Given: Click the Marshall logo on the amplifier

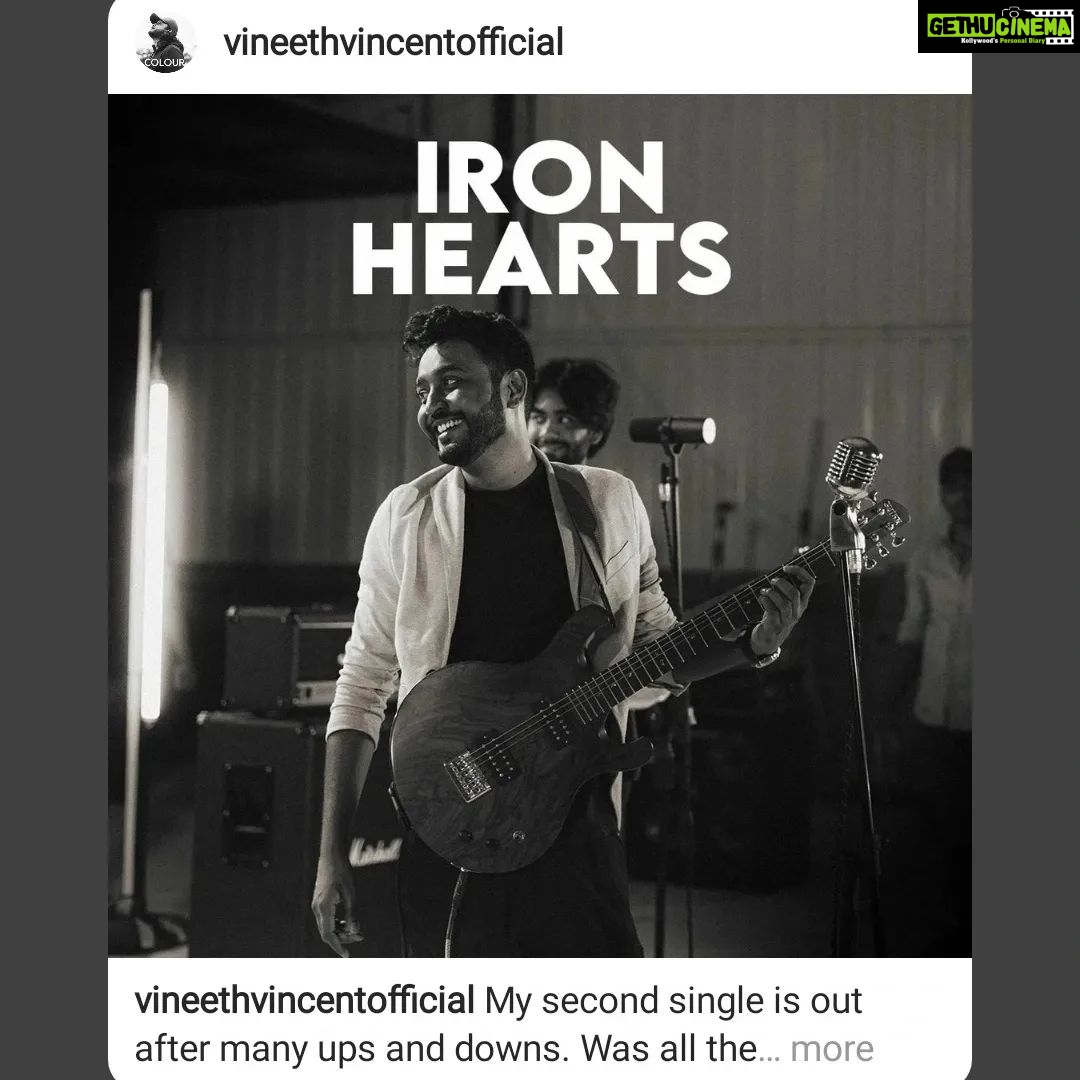Looking at the screenshot, I should pos(375,853).
